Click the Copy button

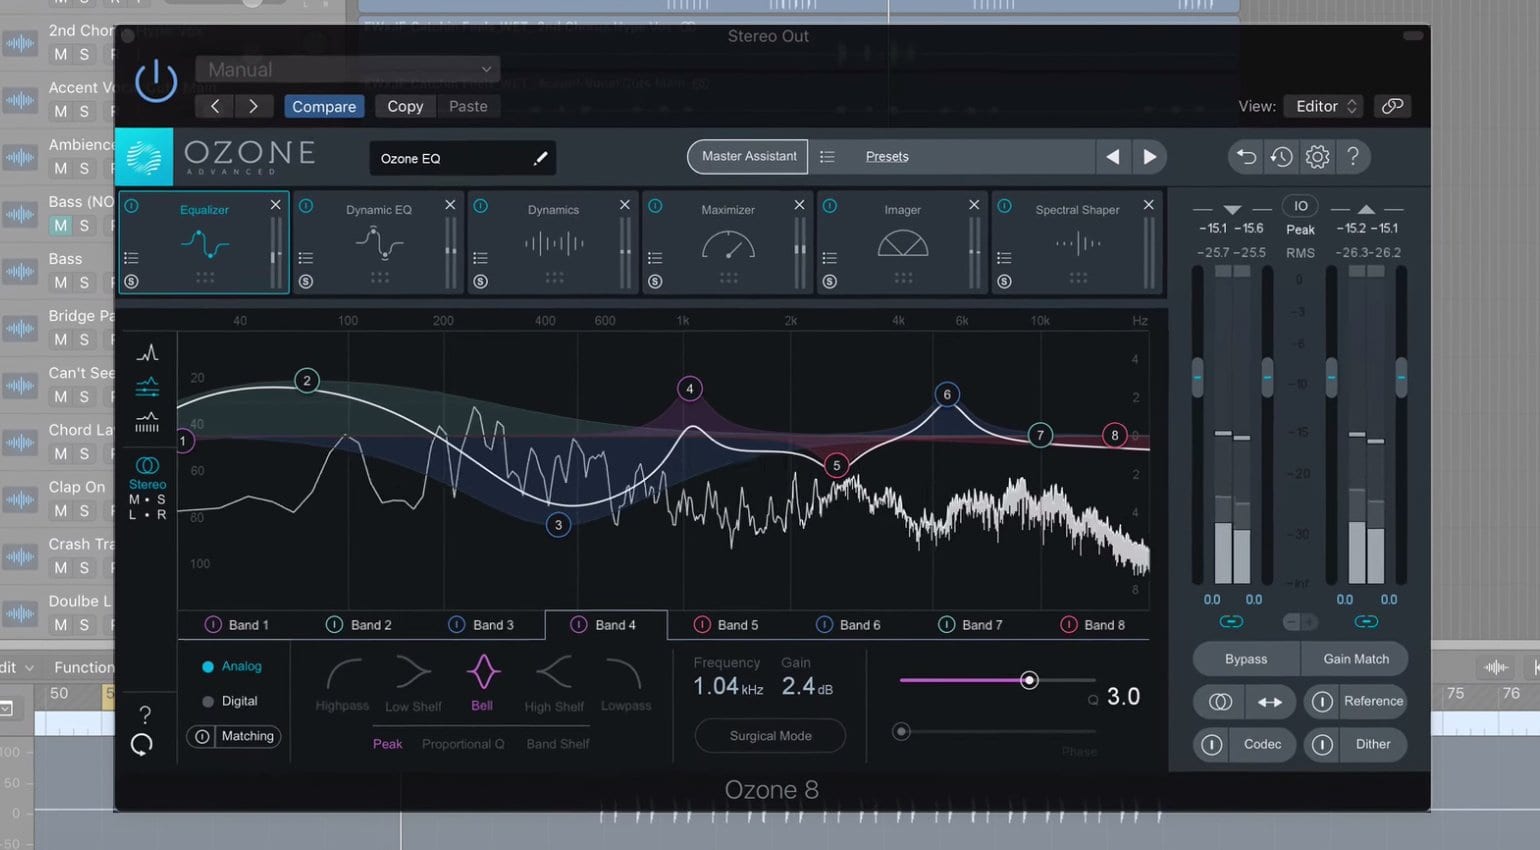(x=405, y=106)
